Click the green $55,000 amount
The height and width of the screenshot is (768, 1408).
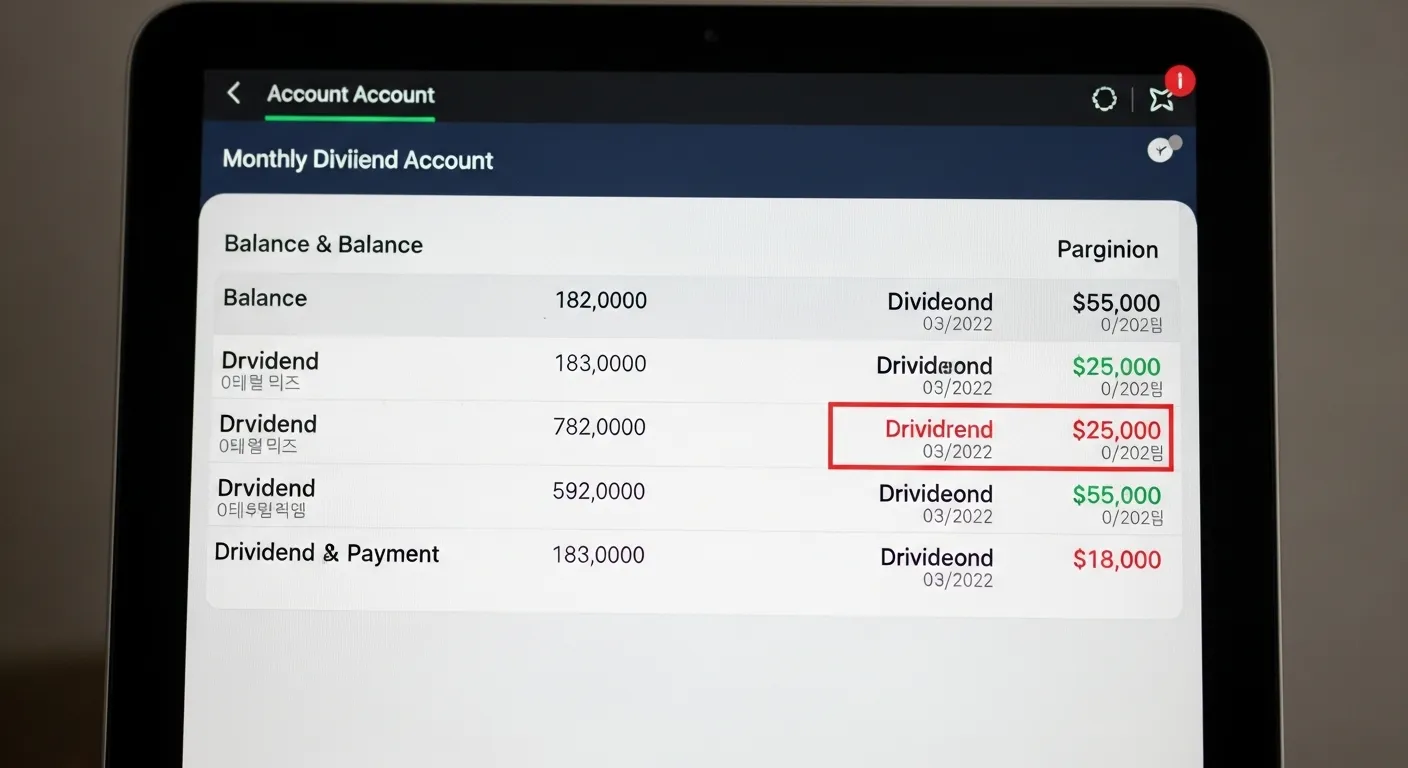(x=1116, y=495)
